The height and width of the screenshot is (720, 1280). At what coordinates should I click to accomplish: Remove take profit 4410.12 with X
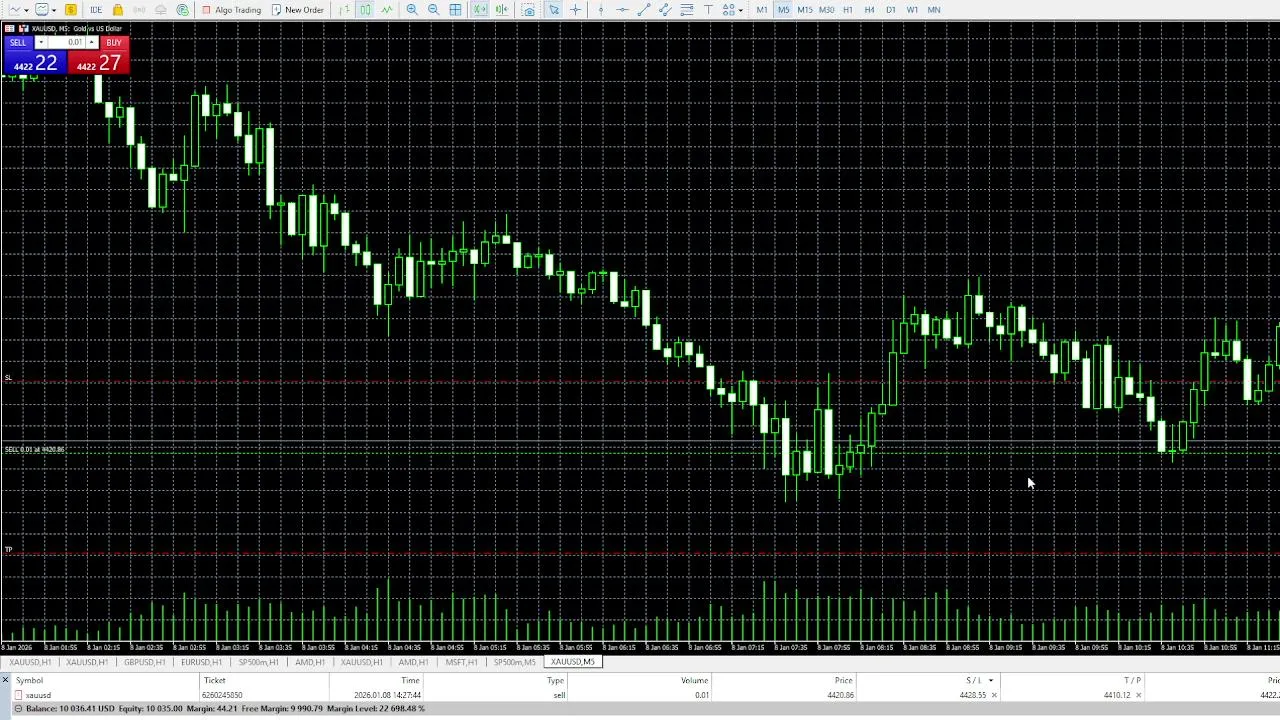1138,695
